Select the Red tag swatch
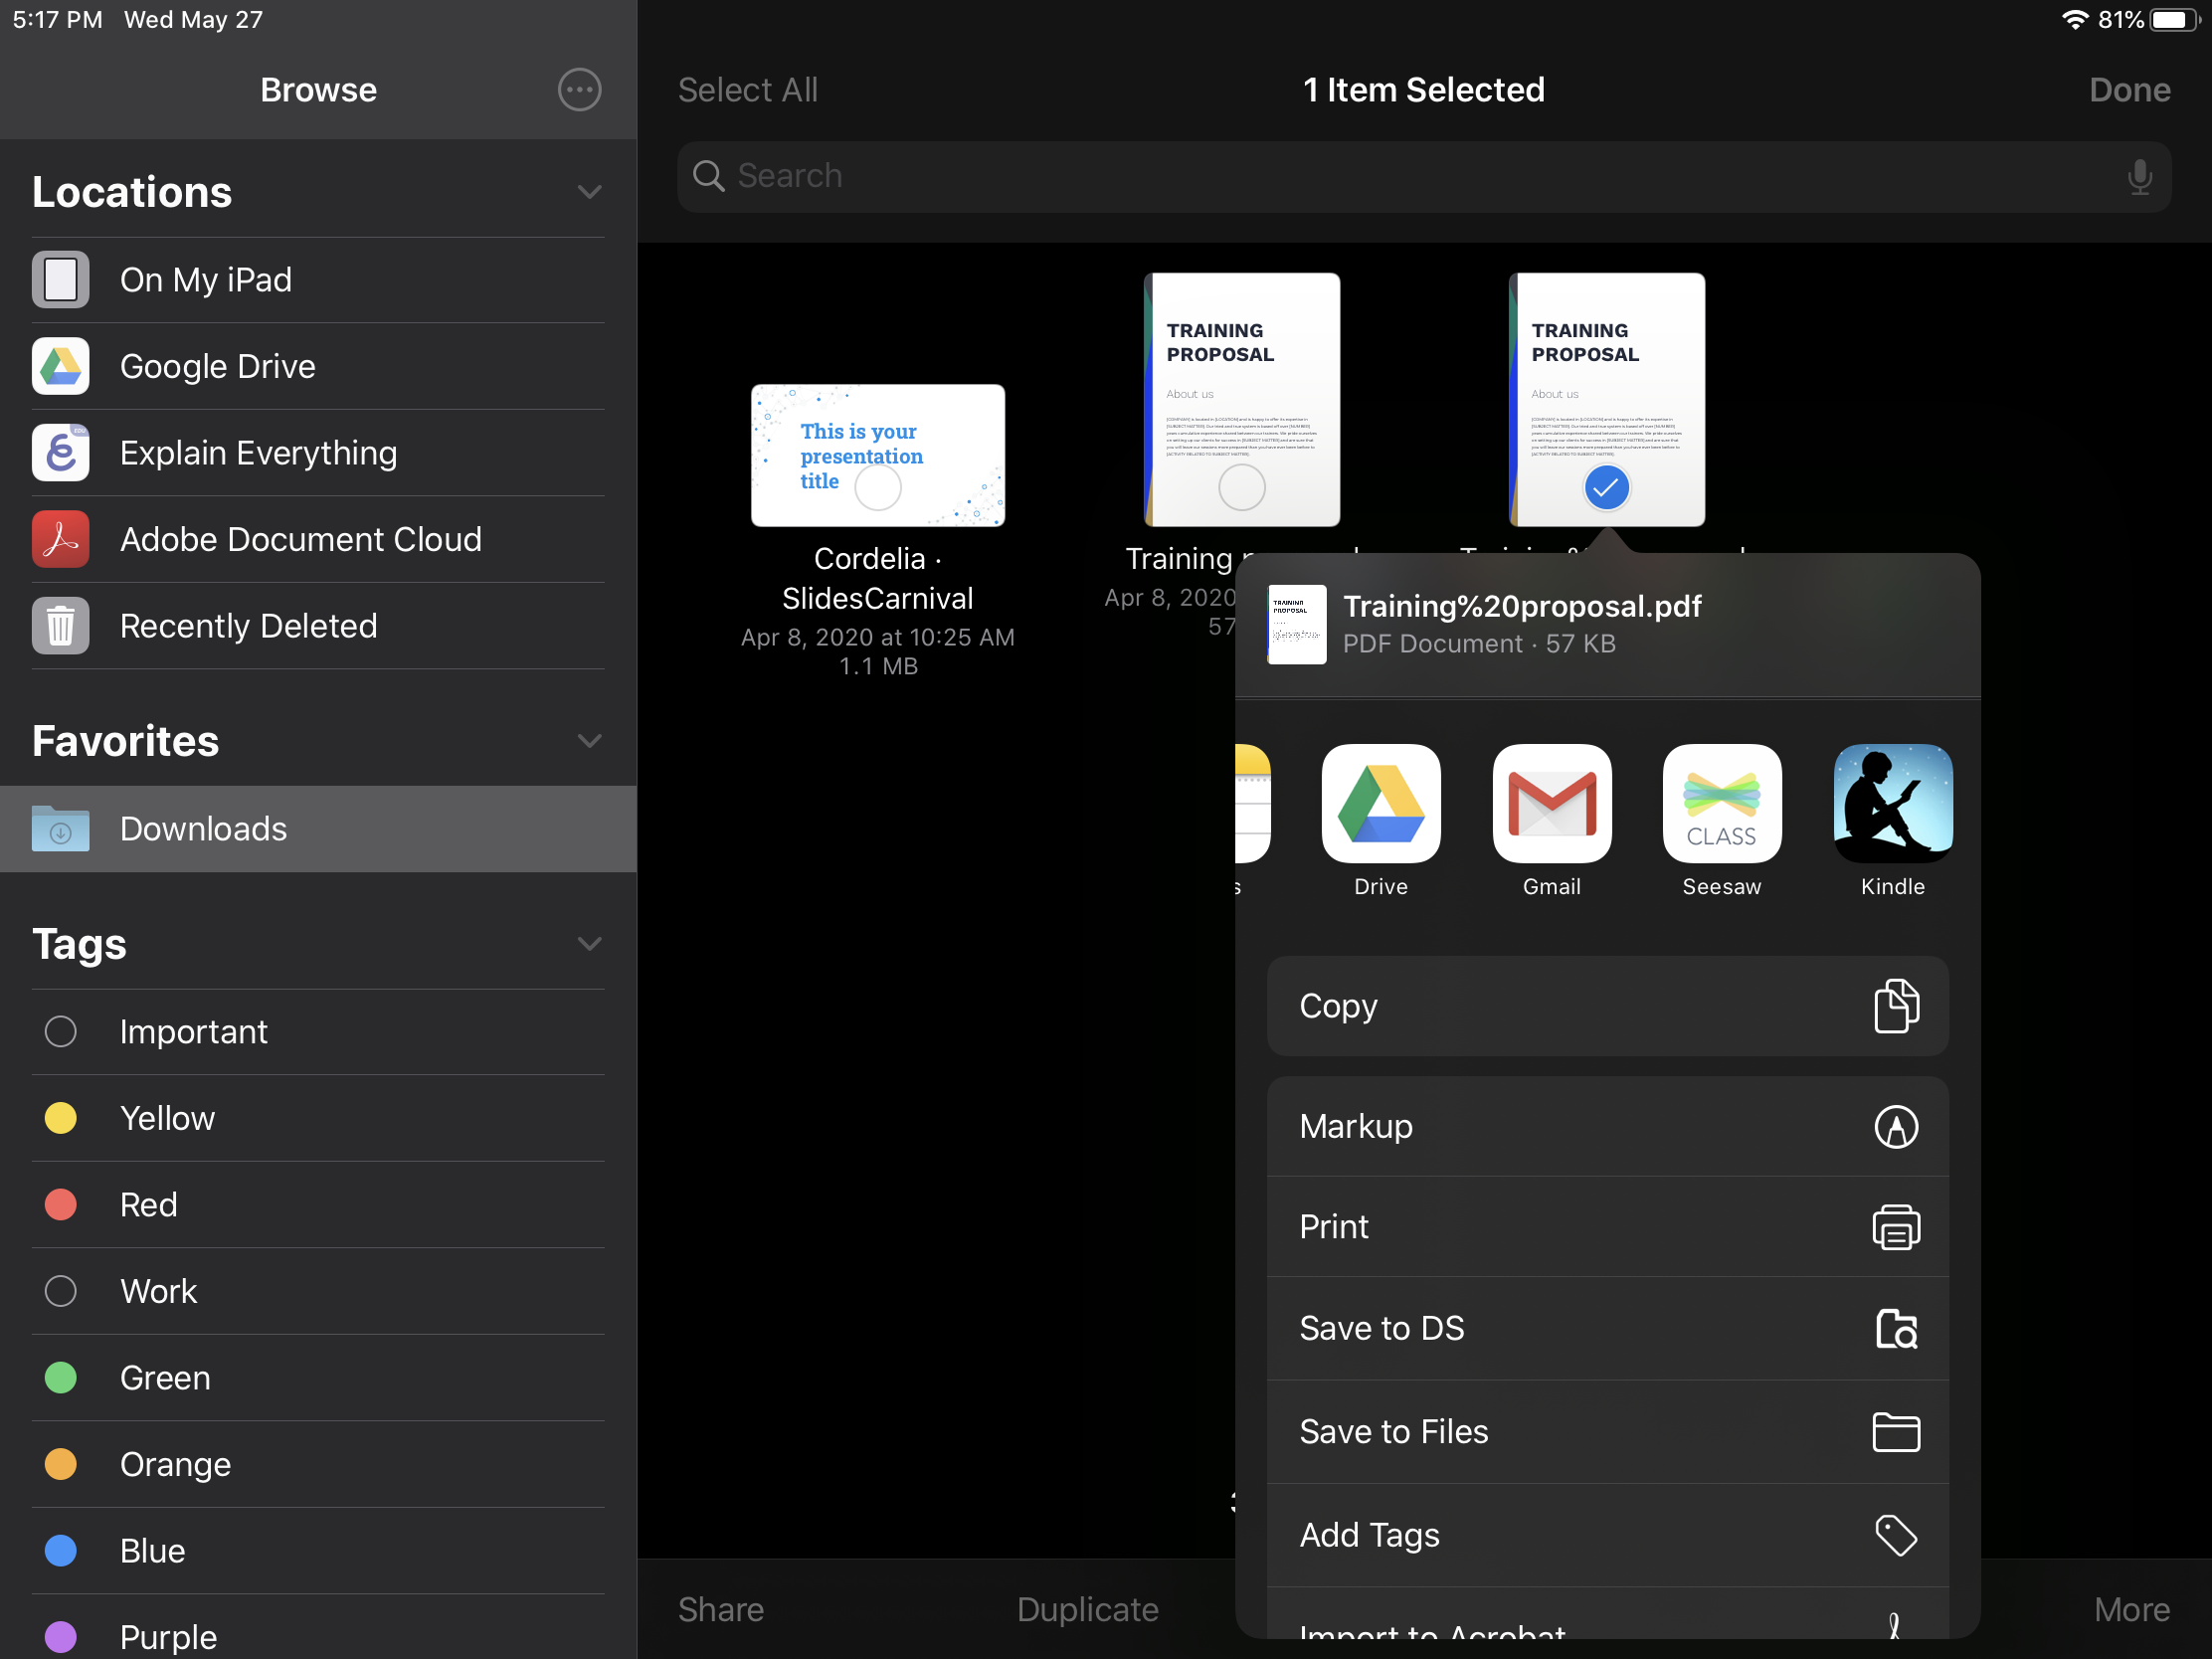The image size is (2212, 1659). 60,1205
